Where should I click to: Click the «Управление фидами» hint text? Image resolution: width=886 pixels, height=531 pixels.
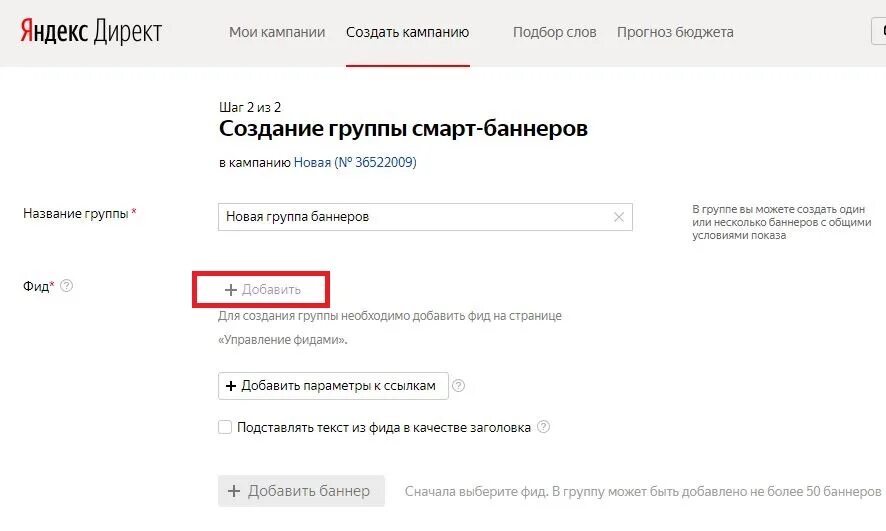[x=283, y=340]
